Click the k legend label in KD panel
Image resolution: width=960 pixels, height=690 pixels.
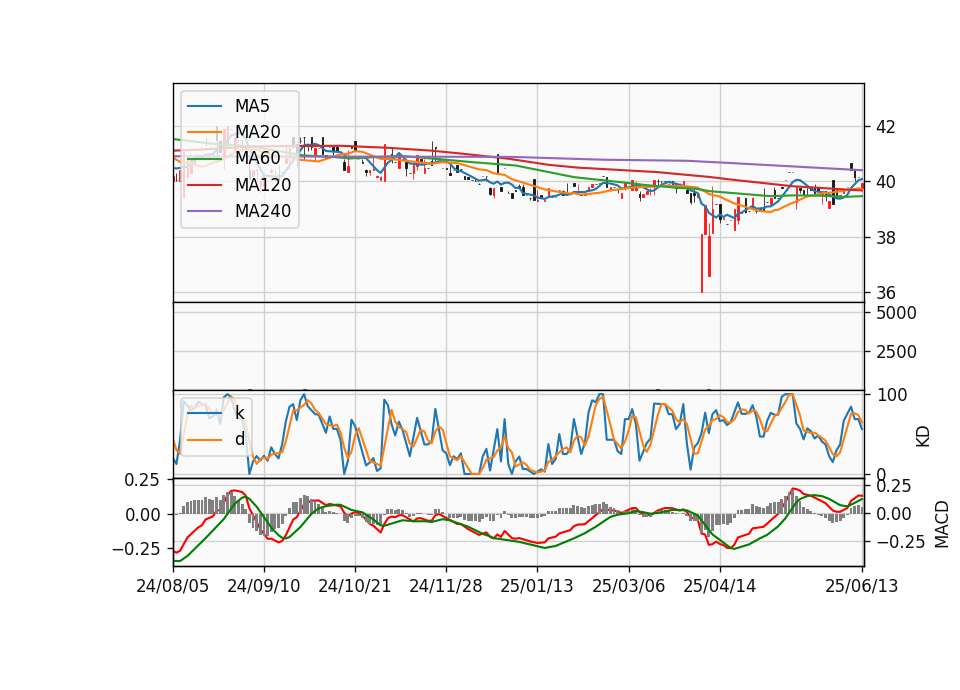pyautogui.click(x=239, y=413)
